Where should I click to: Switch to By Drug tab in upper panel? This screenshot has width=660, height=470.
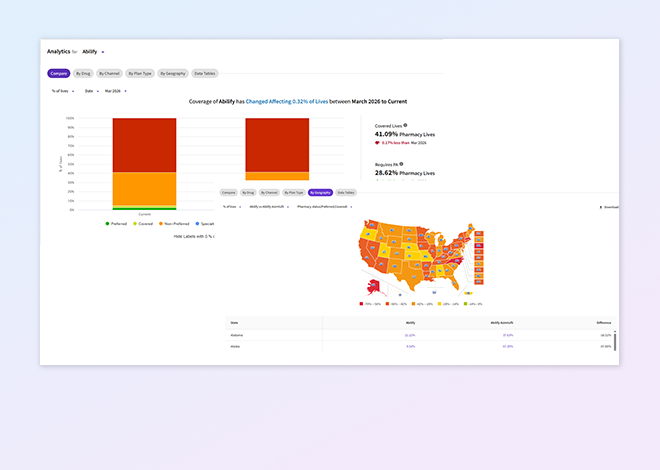[83, 73]
